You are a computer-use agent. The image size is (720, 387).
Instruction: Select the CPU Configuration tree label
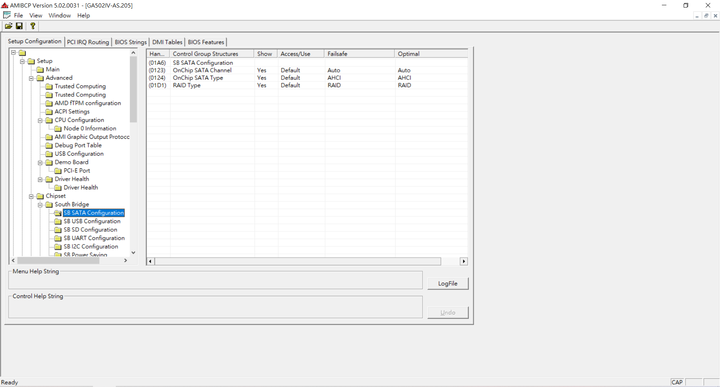79,120
